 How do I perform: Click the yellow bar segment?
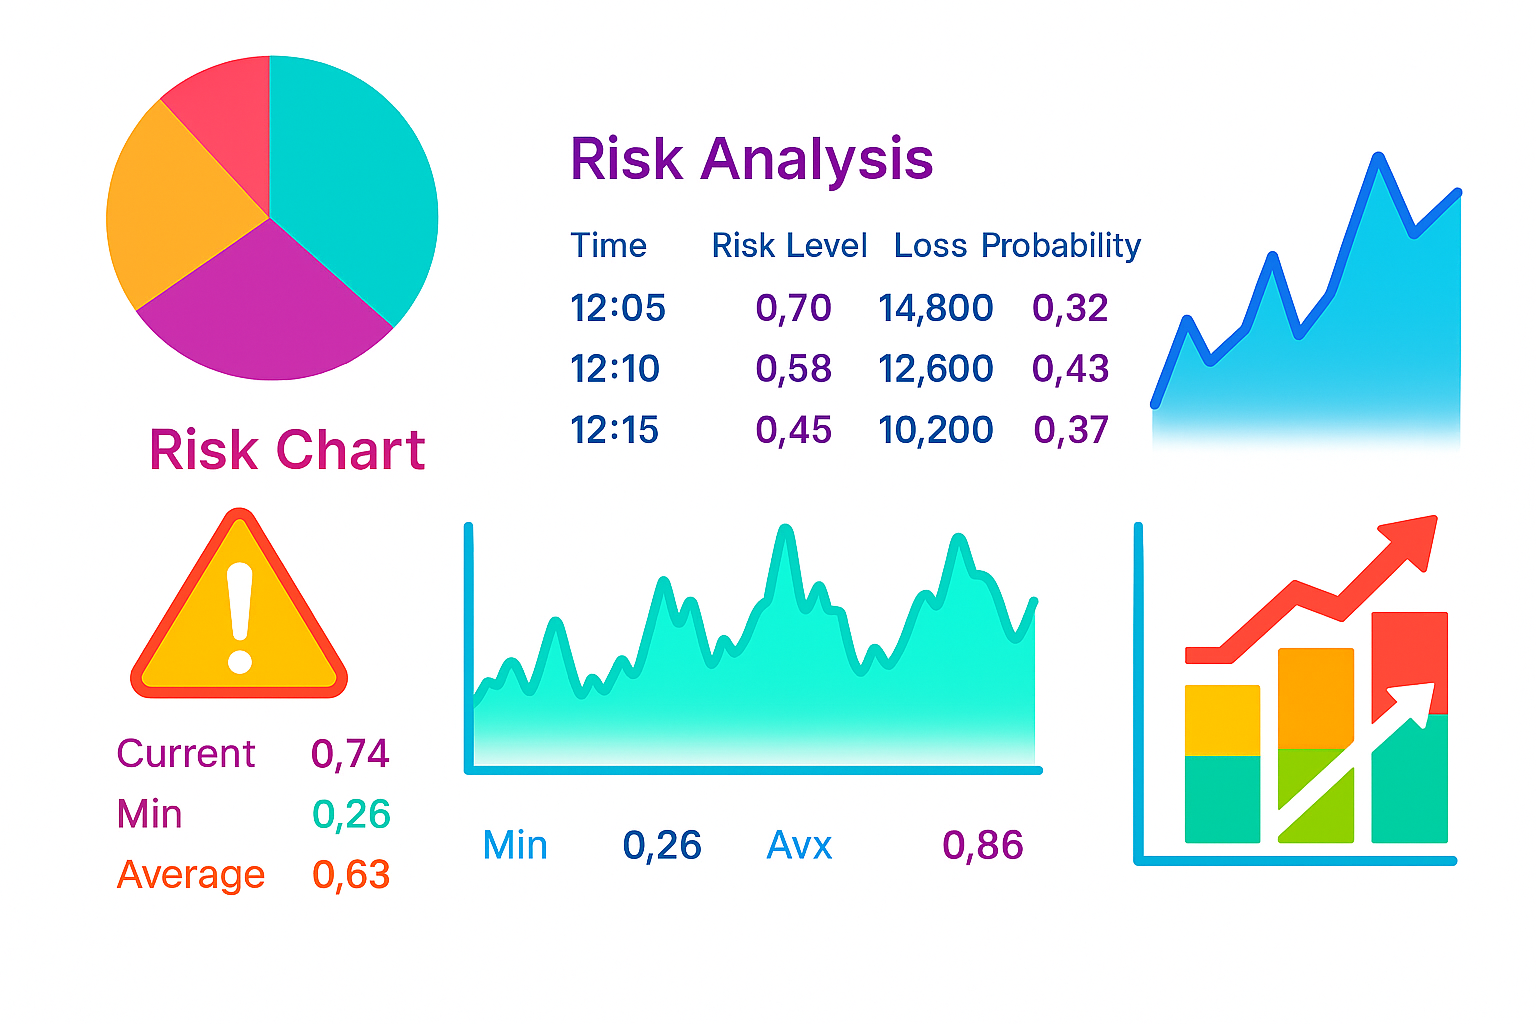1222,720
